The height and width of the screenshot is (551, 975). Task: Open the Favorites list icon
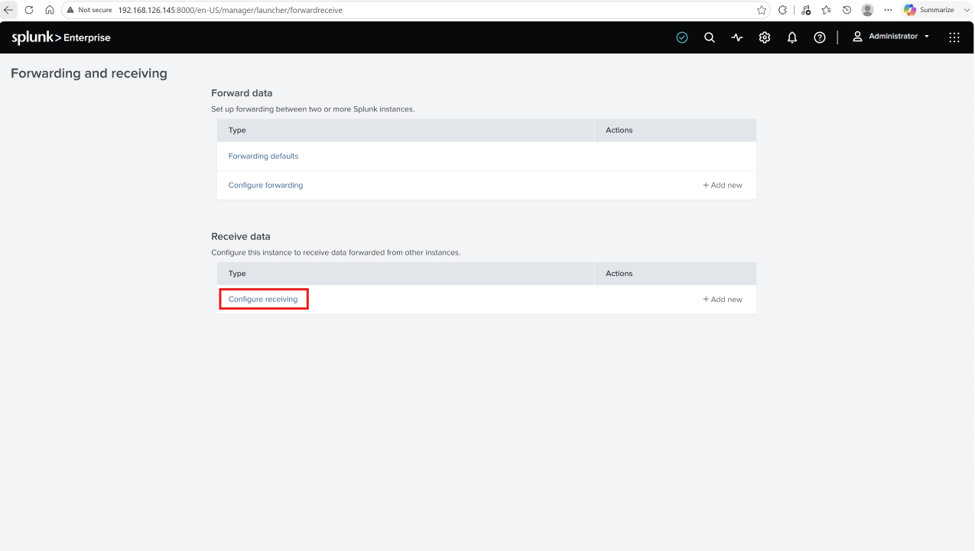pos(826,10)
